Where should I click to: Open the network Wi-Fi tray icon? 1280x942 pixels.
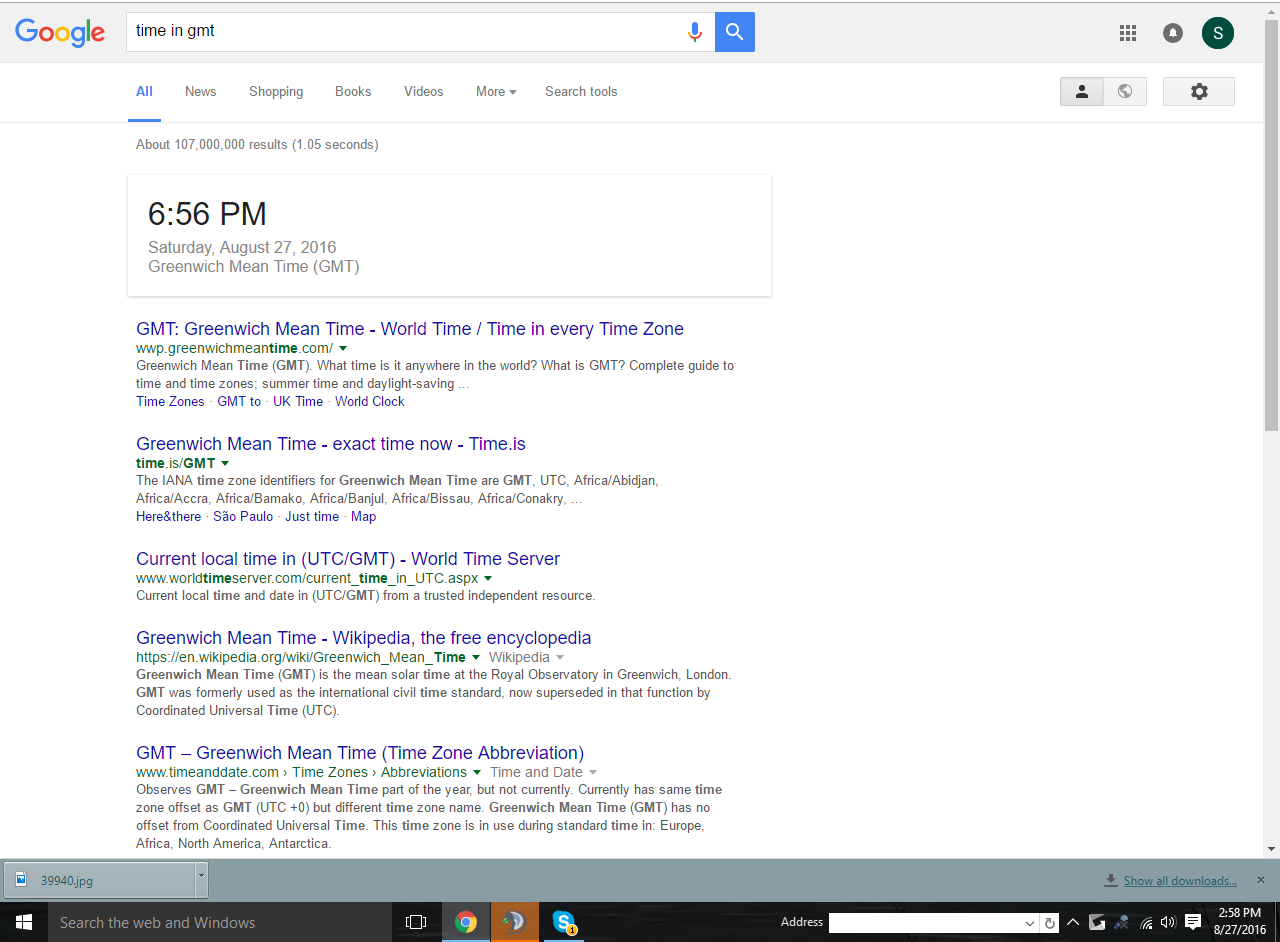pyautogui.click(x=1146, y=922)
